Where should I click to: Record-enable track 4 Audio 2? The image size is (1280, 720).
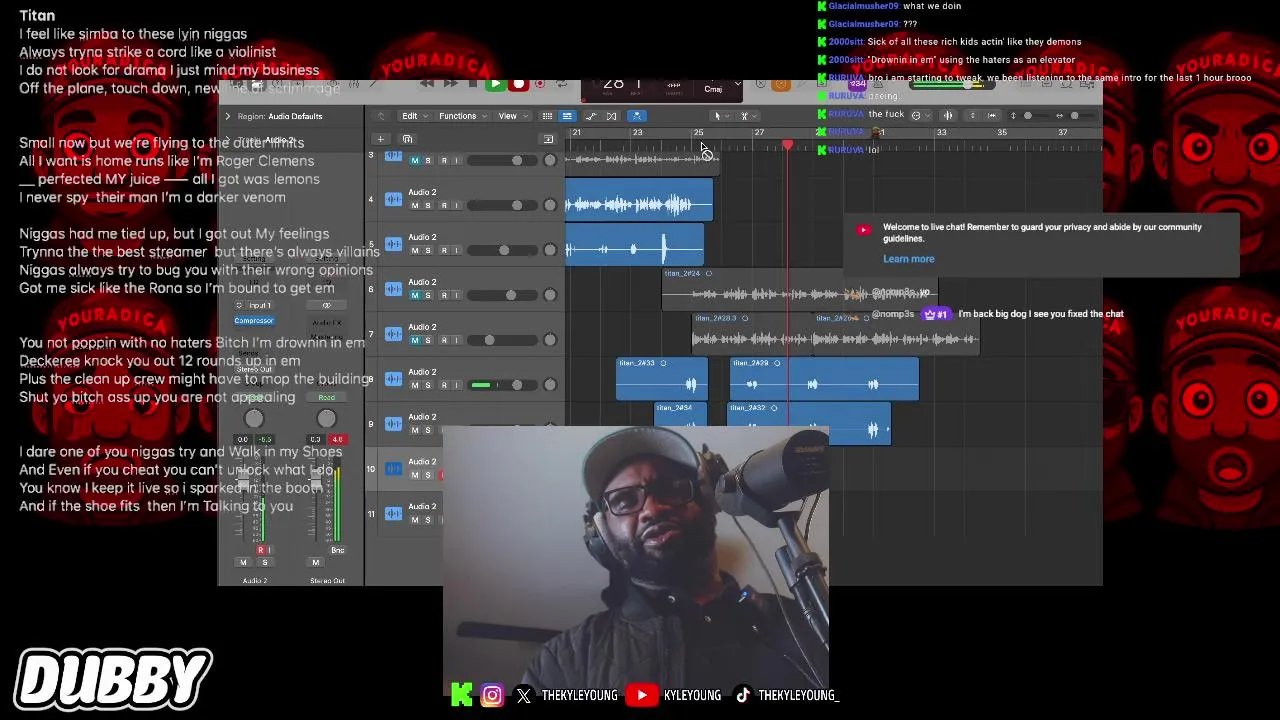pos(444,205)
